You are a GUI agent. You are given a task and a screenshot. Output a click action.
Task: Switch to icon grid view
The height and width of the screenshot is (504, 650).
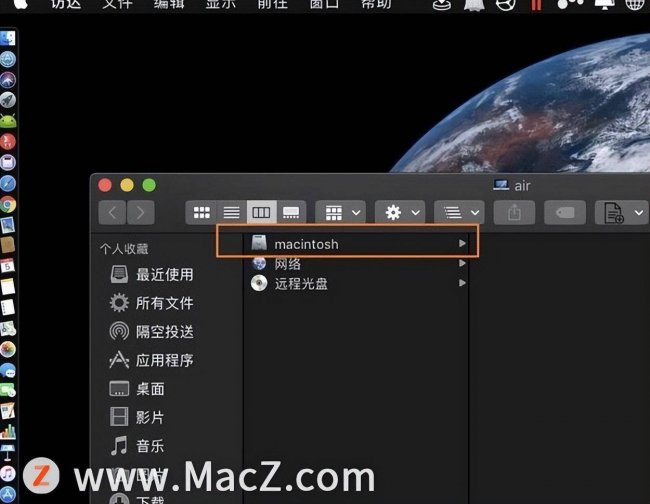point(201,213)
